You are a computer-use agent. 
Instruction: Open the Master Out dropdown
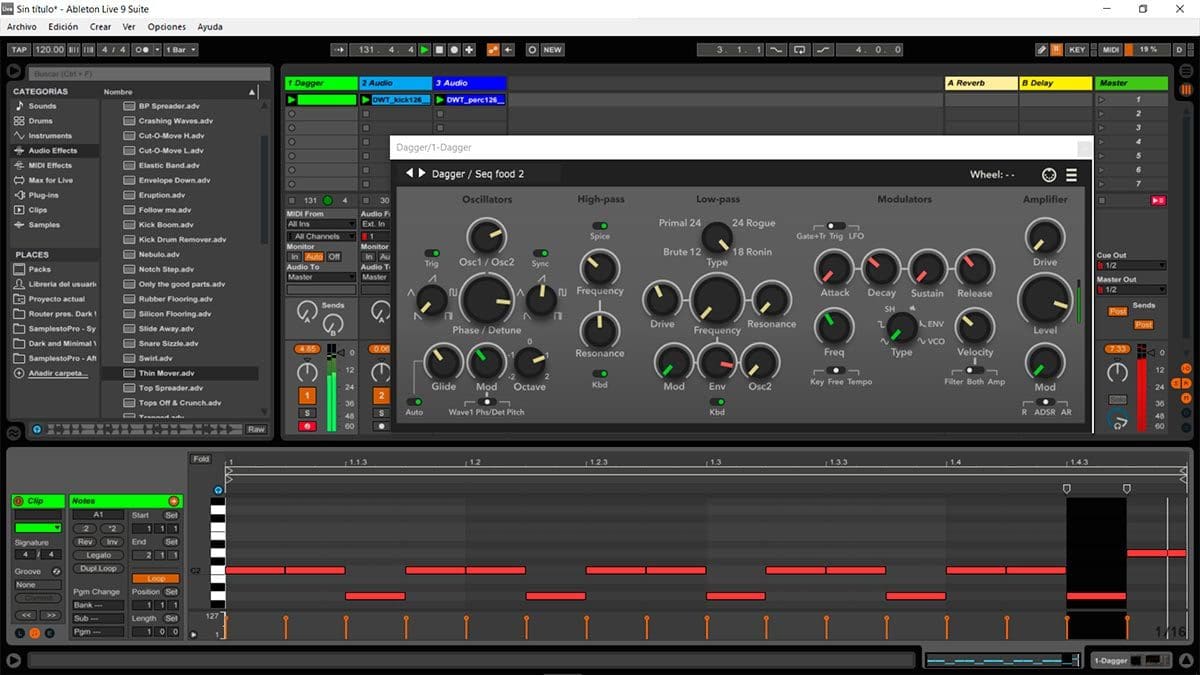(x=1132, y=290)
